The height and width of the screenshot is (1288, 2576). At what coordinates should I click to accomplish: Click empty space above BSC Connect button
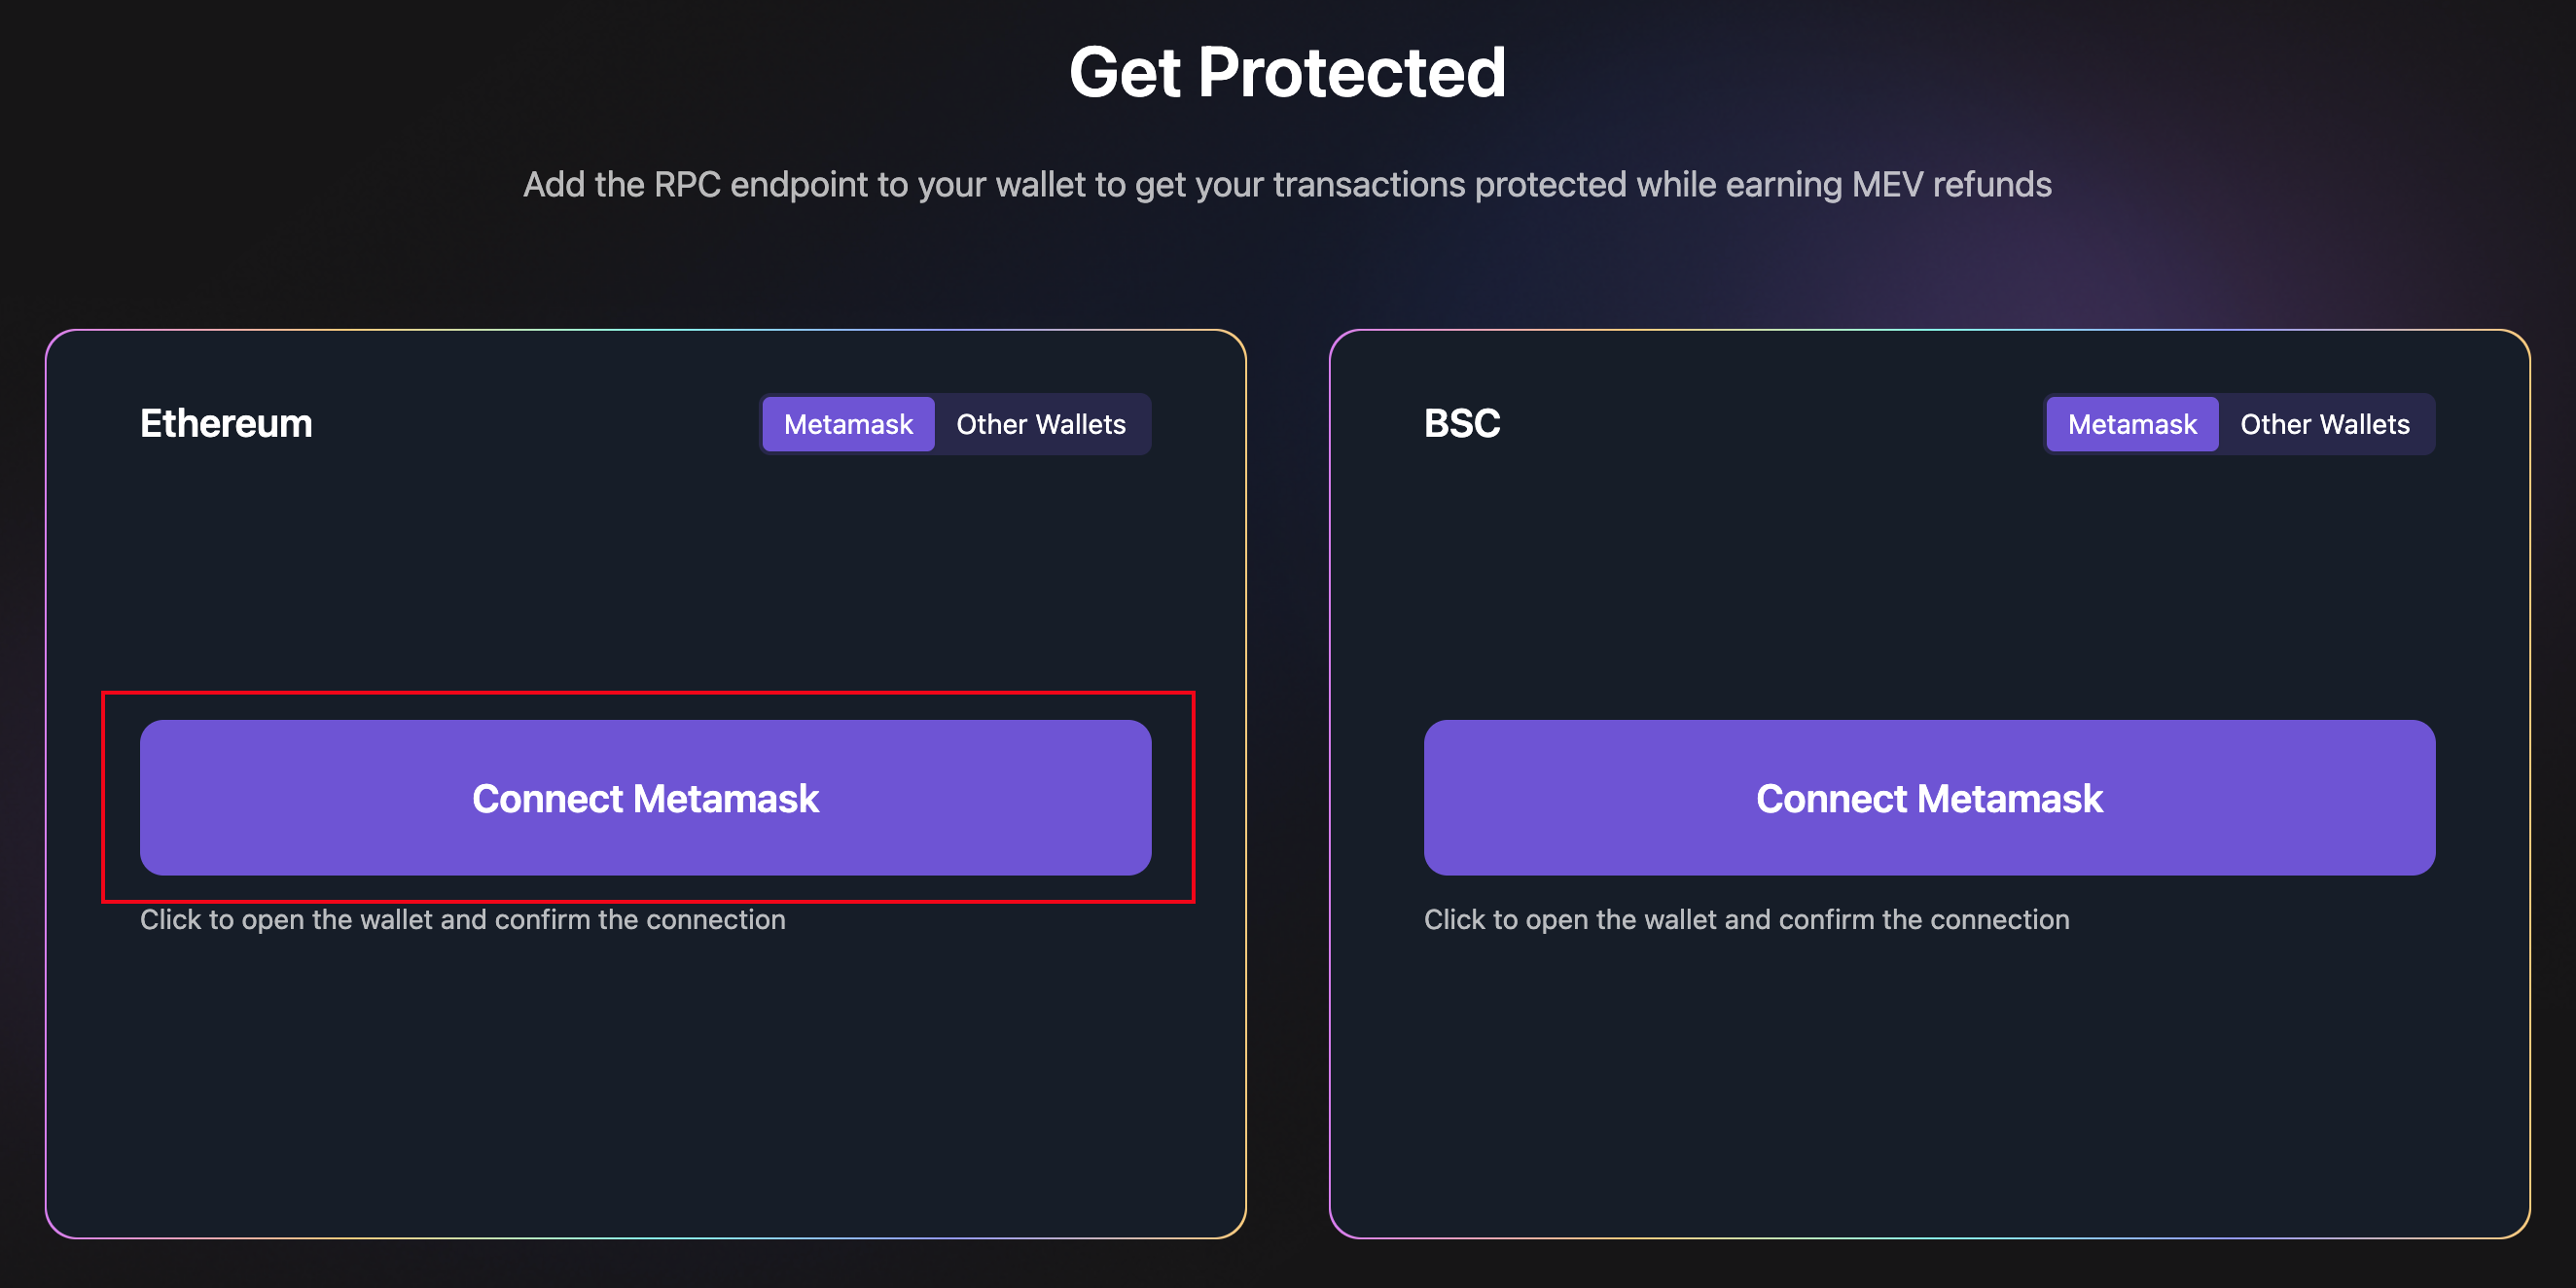coord(1929,580)
